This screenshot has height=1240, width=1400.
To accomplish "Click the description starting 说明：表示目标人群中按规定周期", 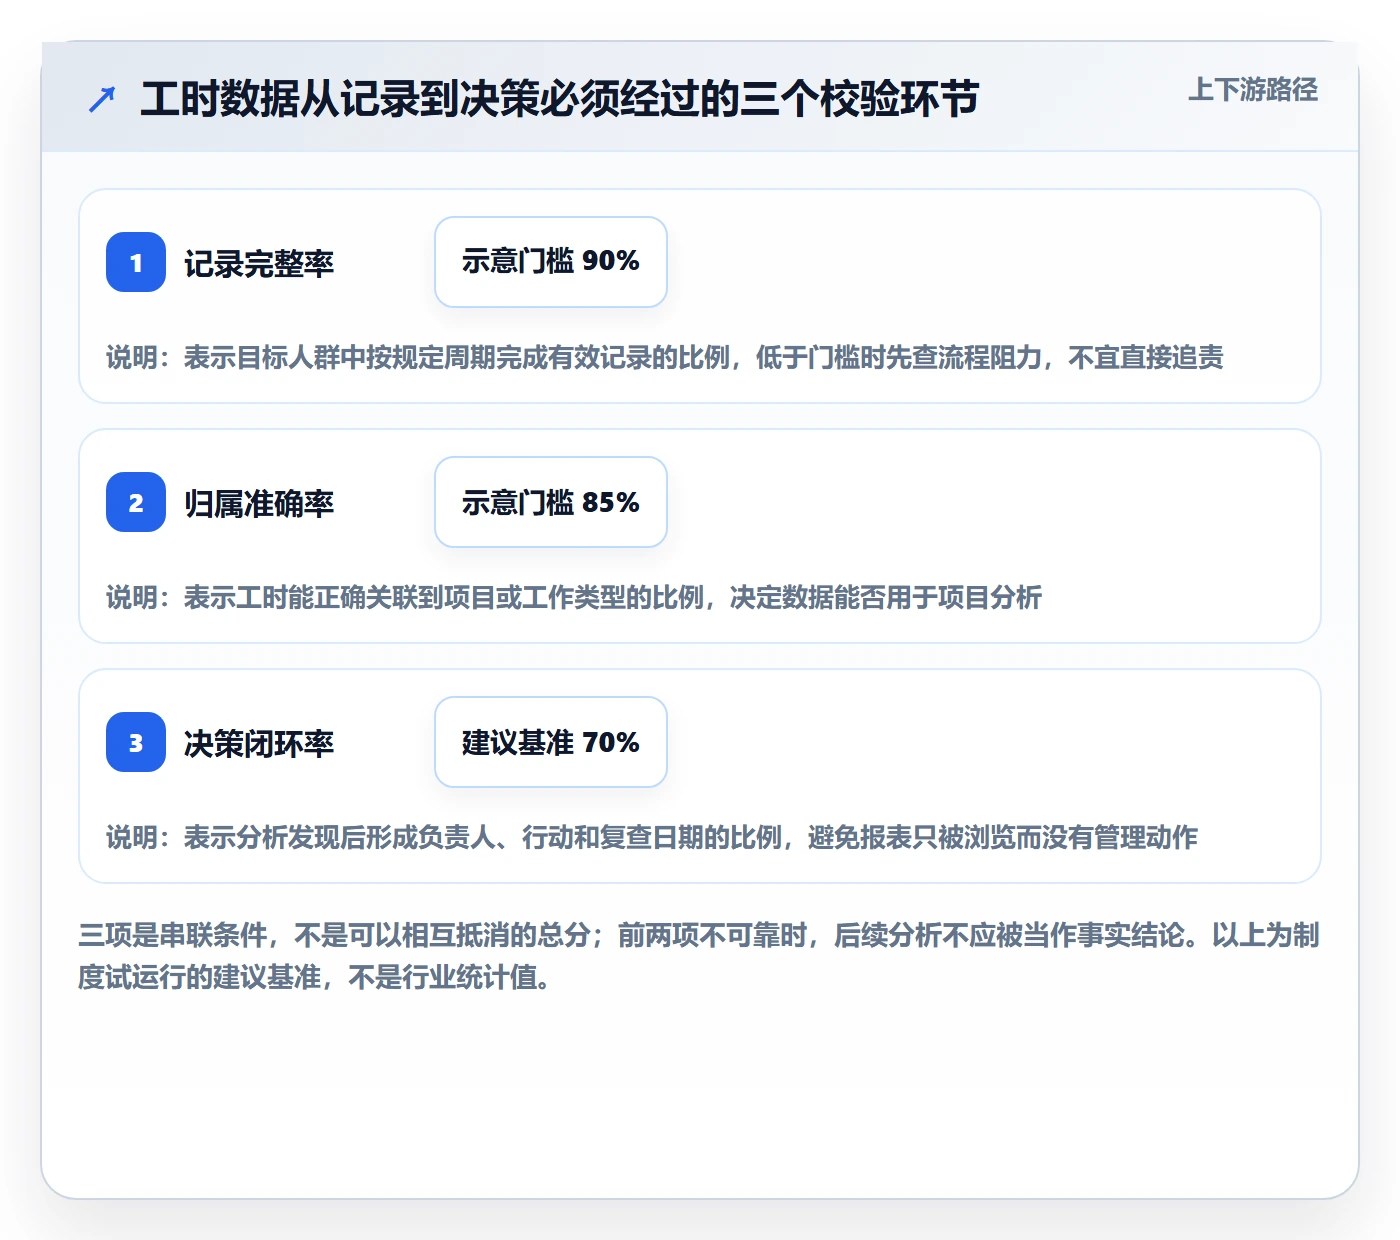I will coord(665,358).
